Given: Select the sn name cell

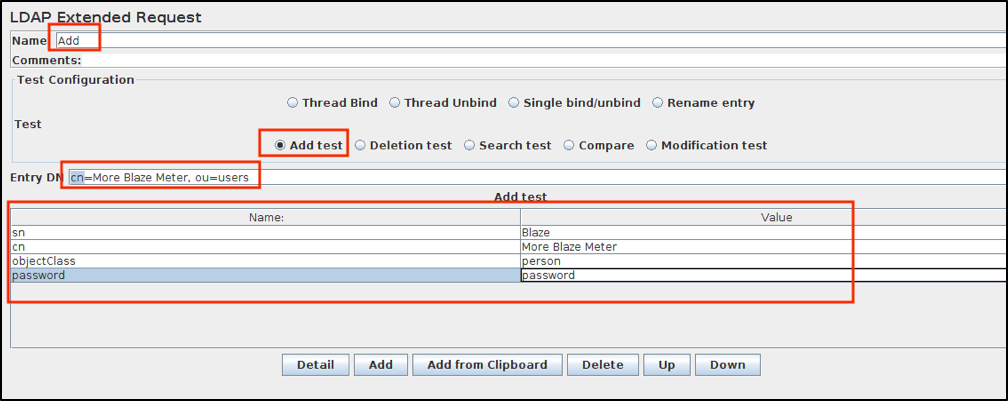Looking at the screenshot, I should pos(266,233).
